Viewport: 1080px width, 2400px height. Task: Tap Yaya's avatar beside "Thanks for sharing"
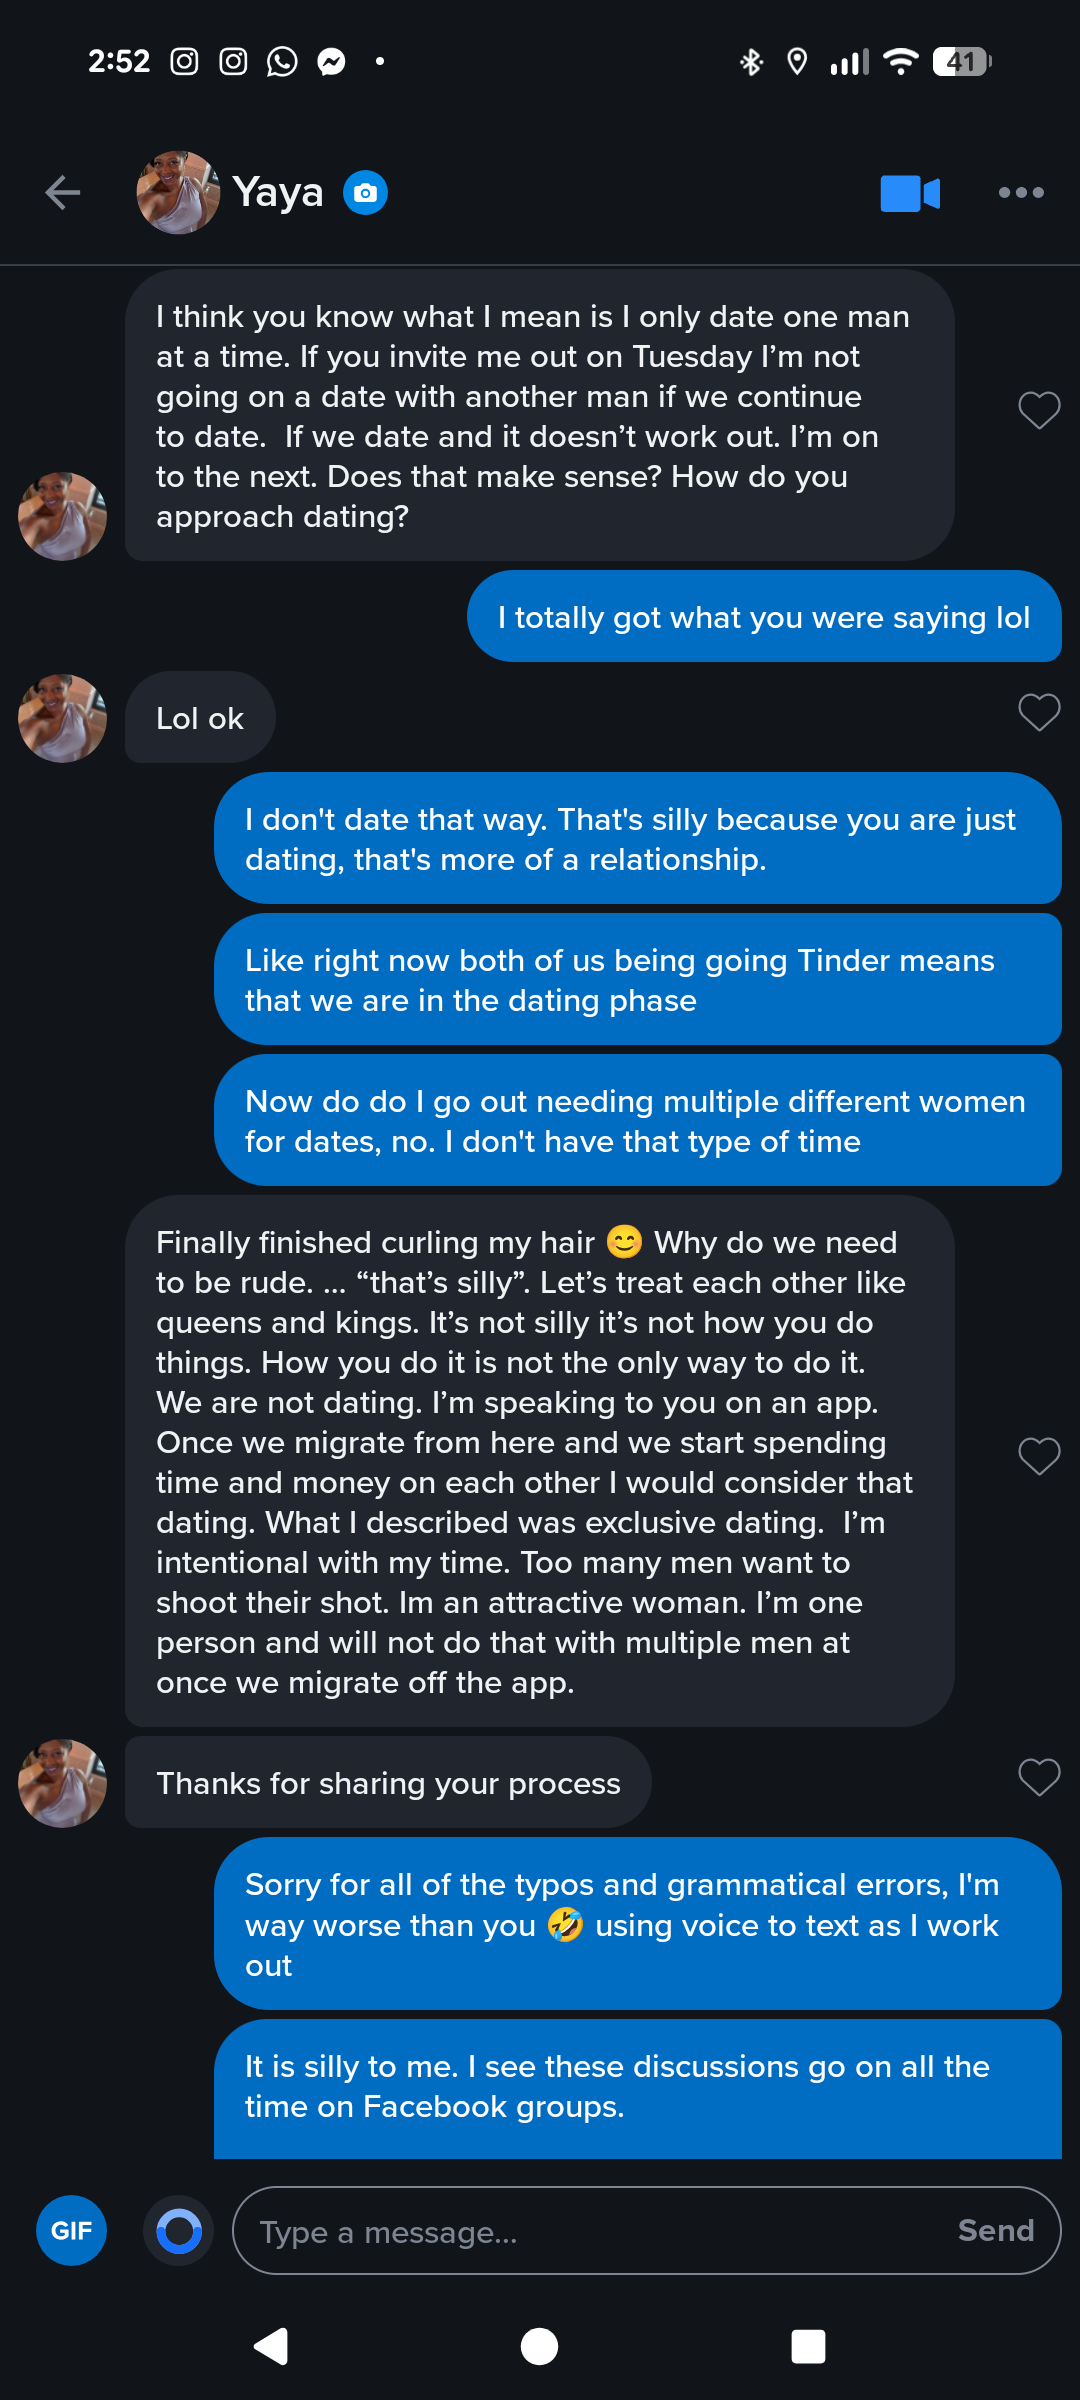click(x=62, y=1783)
